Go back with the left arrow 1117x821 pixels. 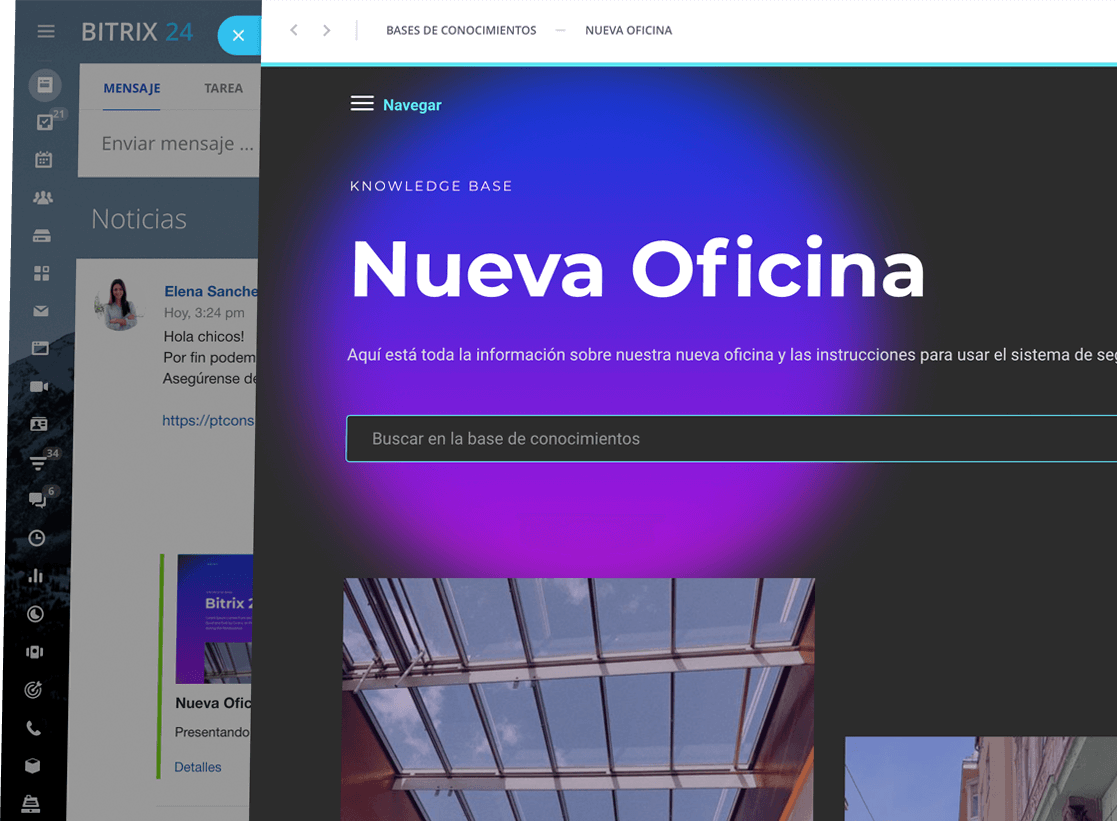tap(294, 30)
